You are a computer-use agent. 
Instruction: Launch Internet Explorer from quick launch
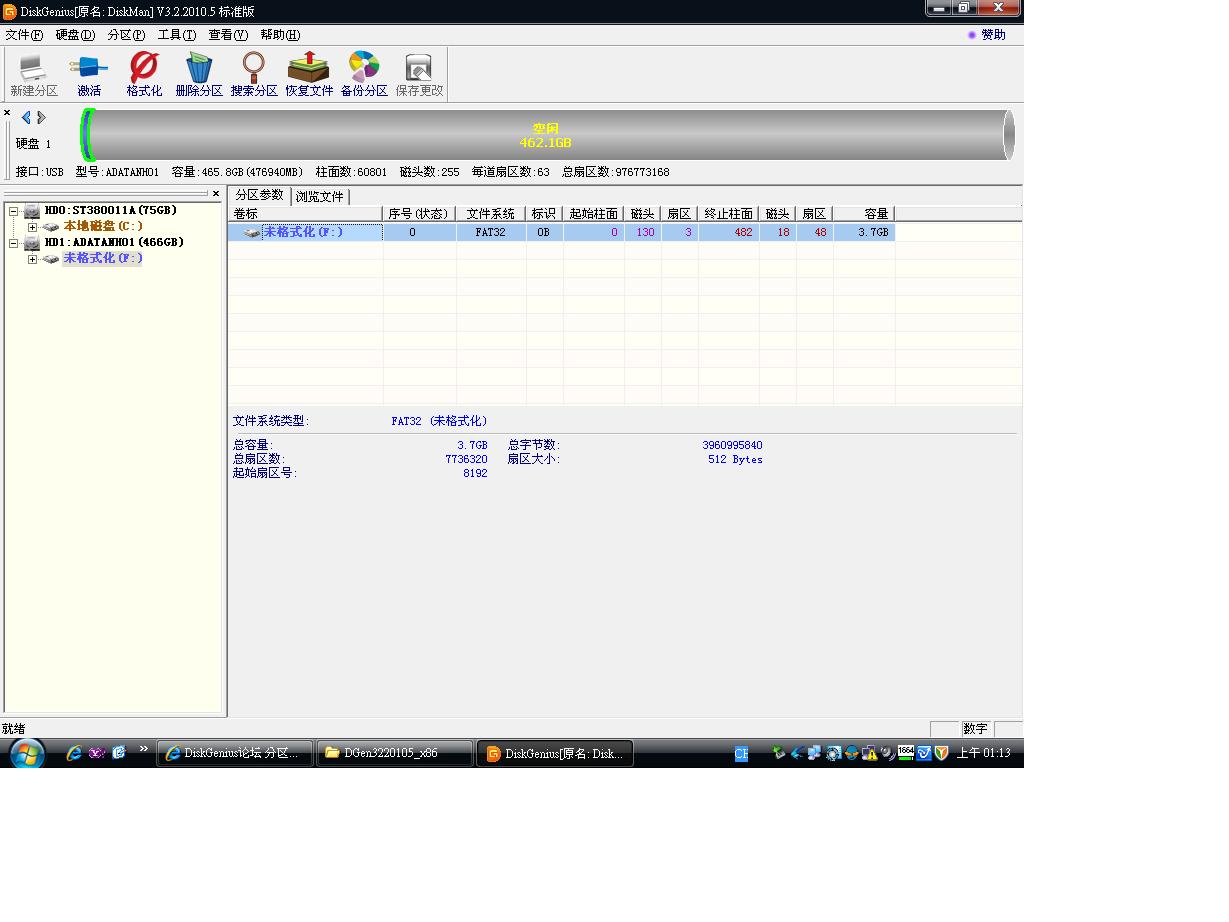click(x=73, y=753)
